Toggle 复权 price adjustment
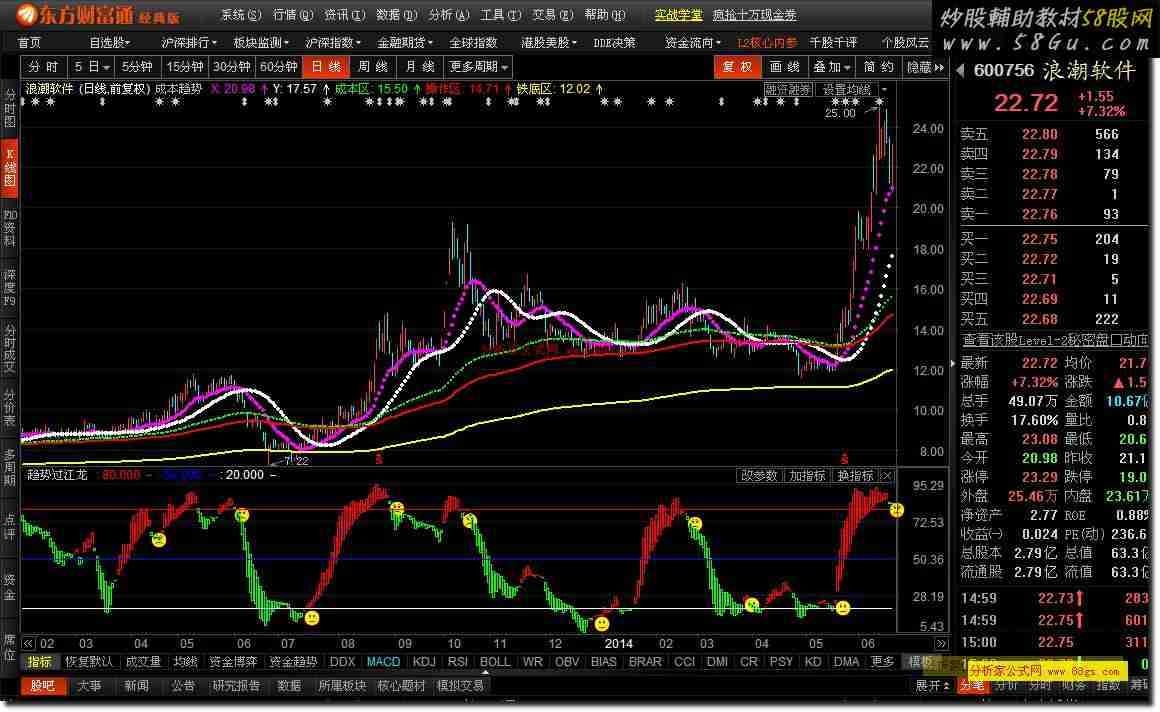 tap(737, 67)
